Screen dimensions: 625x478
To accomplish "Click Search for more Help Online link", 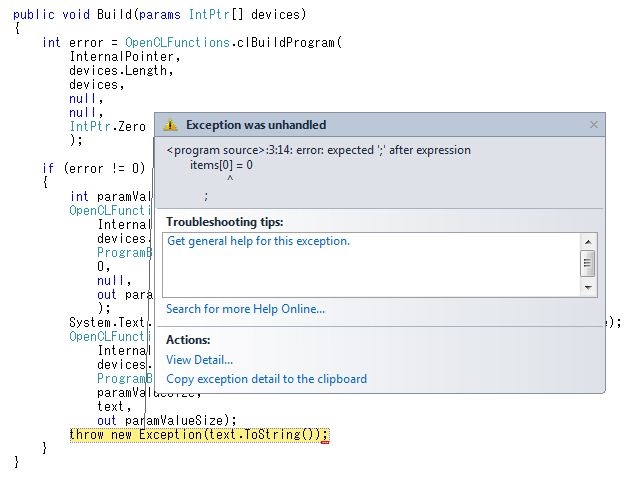I will point(245,309).
